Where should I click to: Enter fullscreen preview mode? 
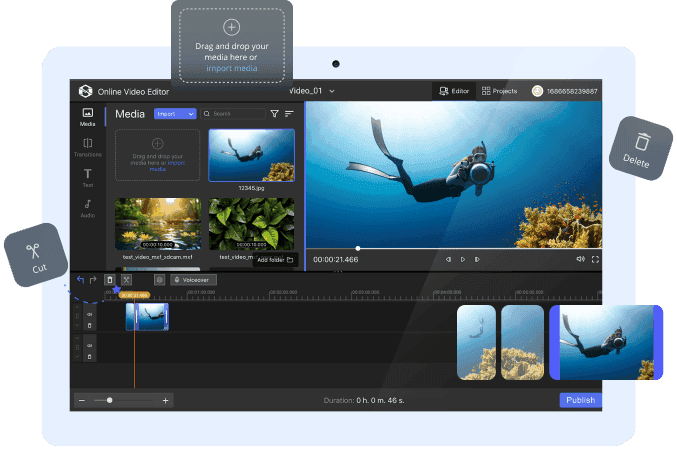pyautogui.click(x=595, y=259)
